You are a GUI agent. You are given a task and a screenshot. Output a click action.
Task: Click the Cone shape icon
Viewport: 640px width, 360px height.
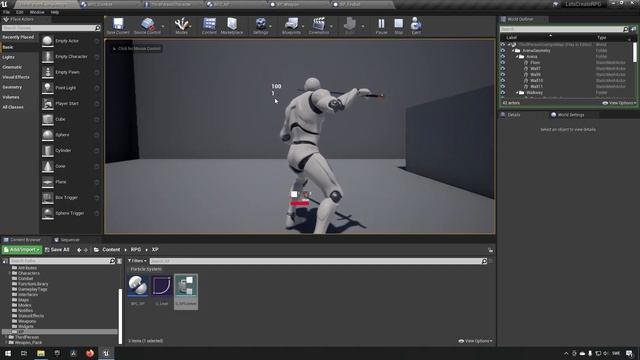pyautogui.click(x=48, y=166)
